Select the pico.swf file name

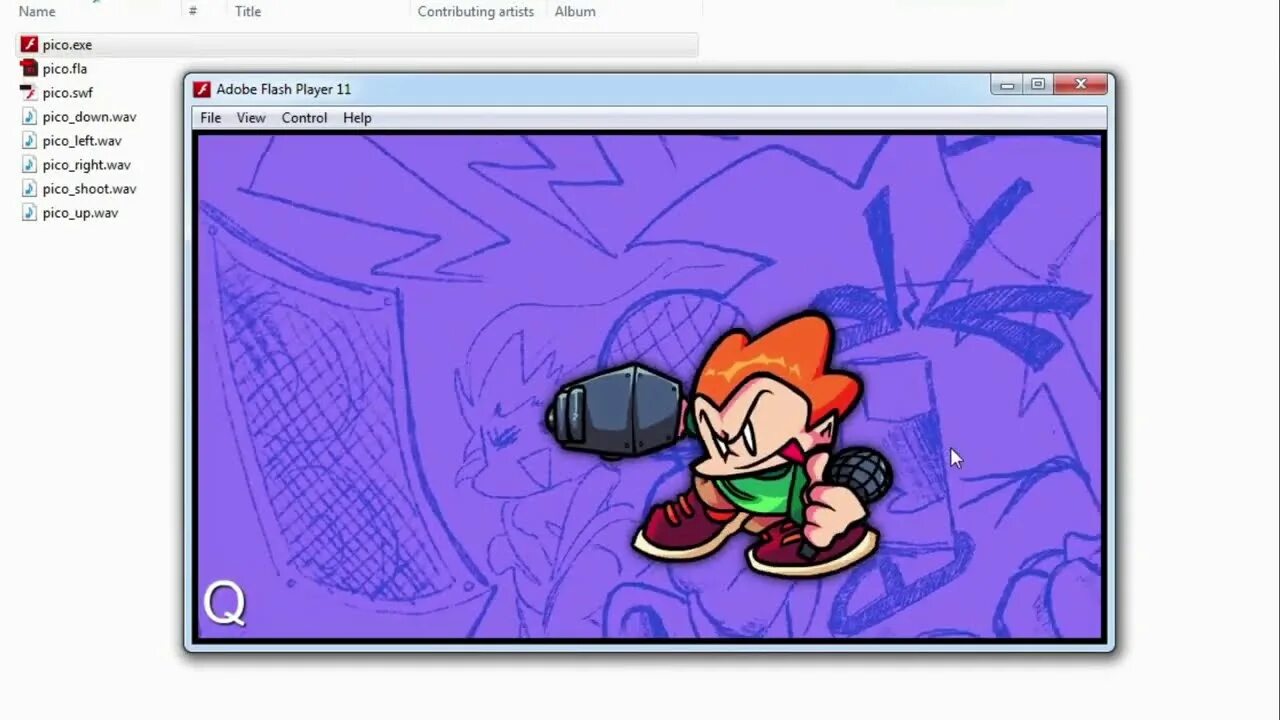coord(68,93)
